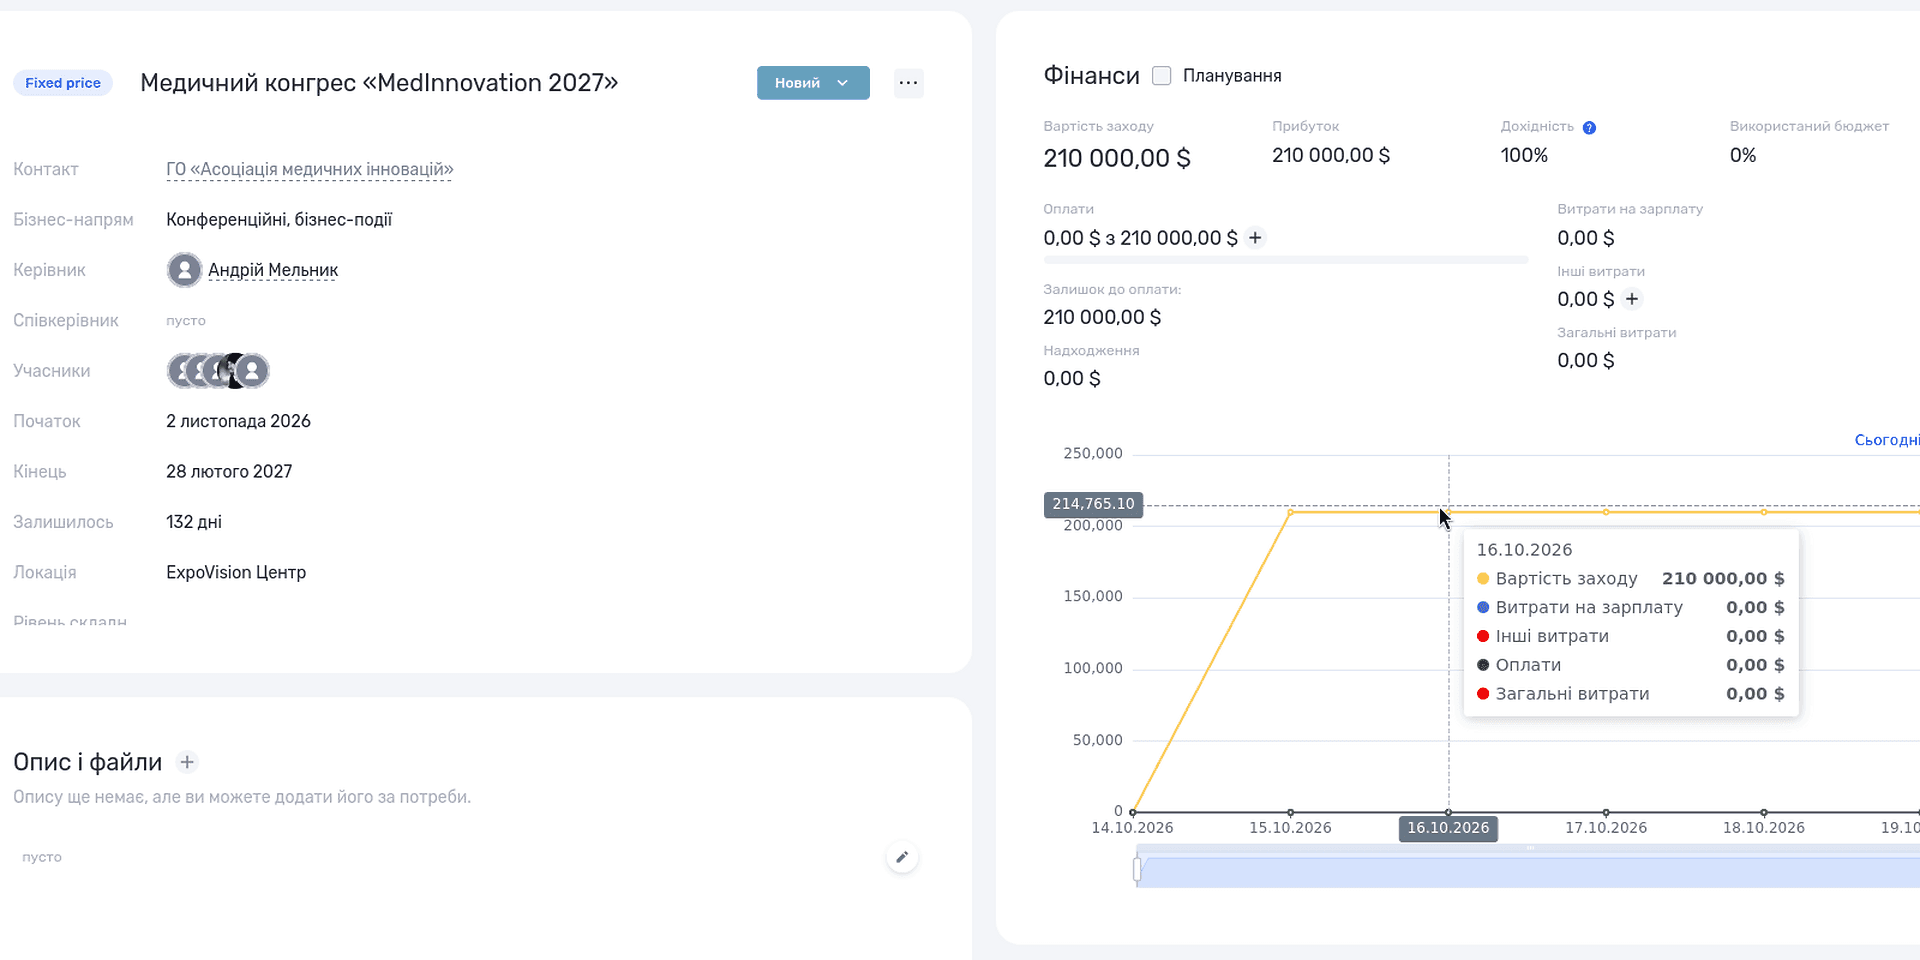Open the three-dots project menu

pyautogui.click(x=908, y=83)
